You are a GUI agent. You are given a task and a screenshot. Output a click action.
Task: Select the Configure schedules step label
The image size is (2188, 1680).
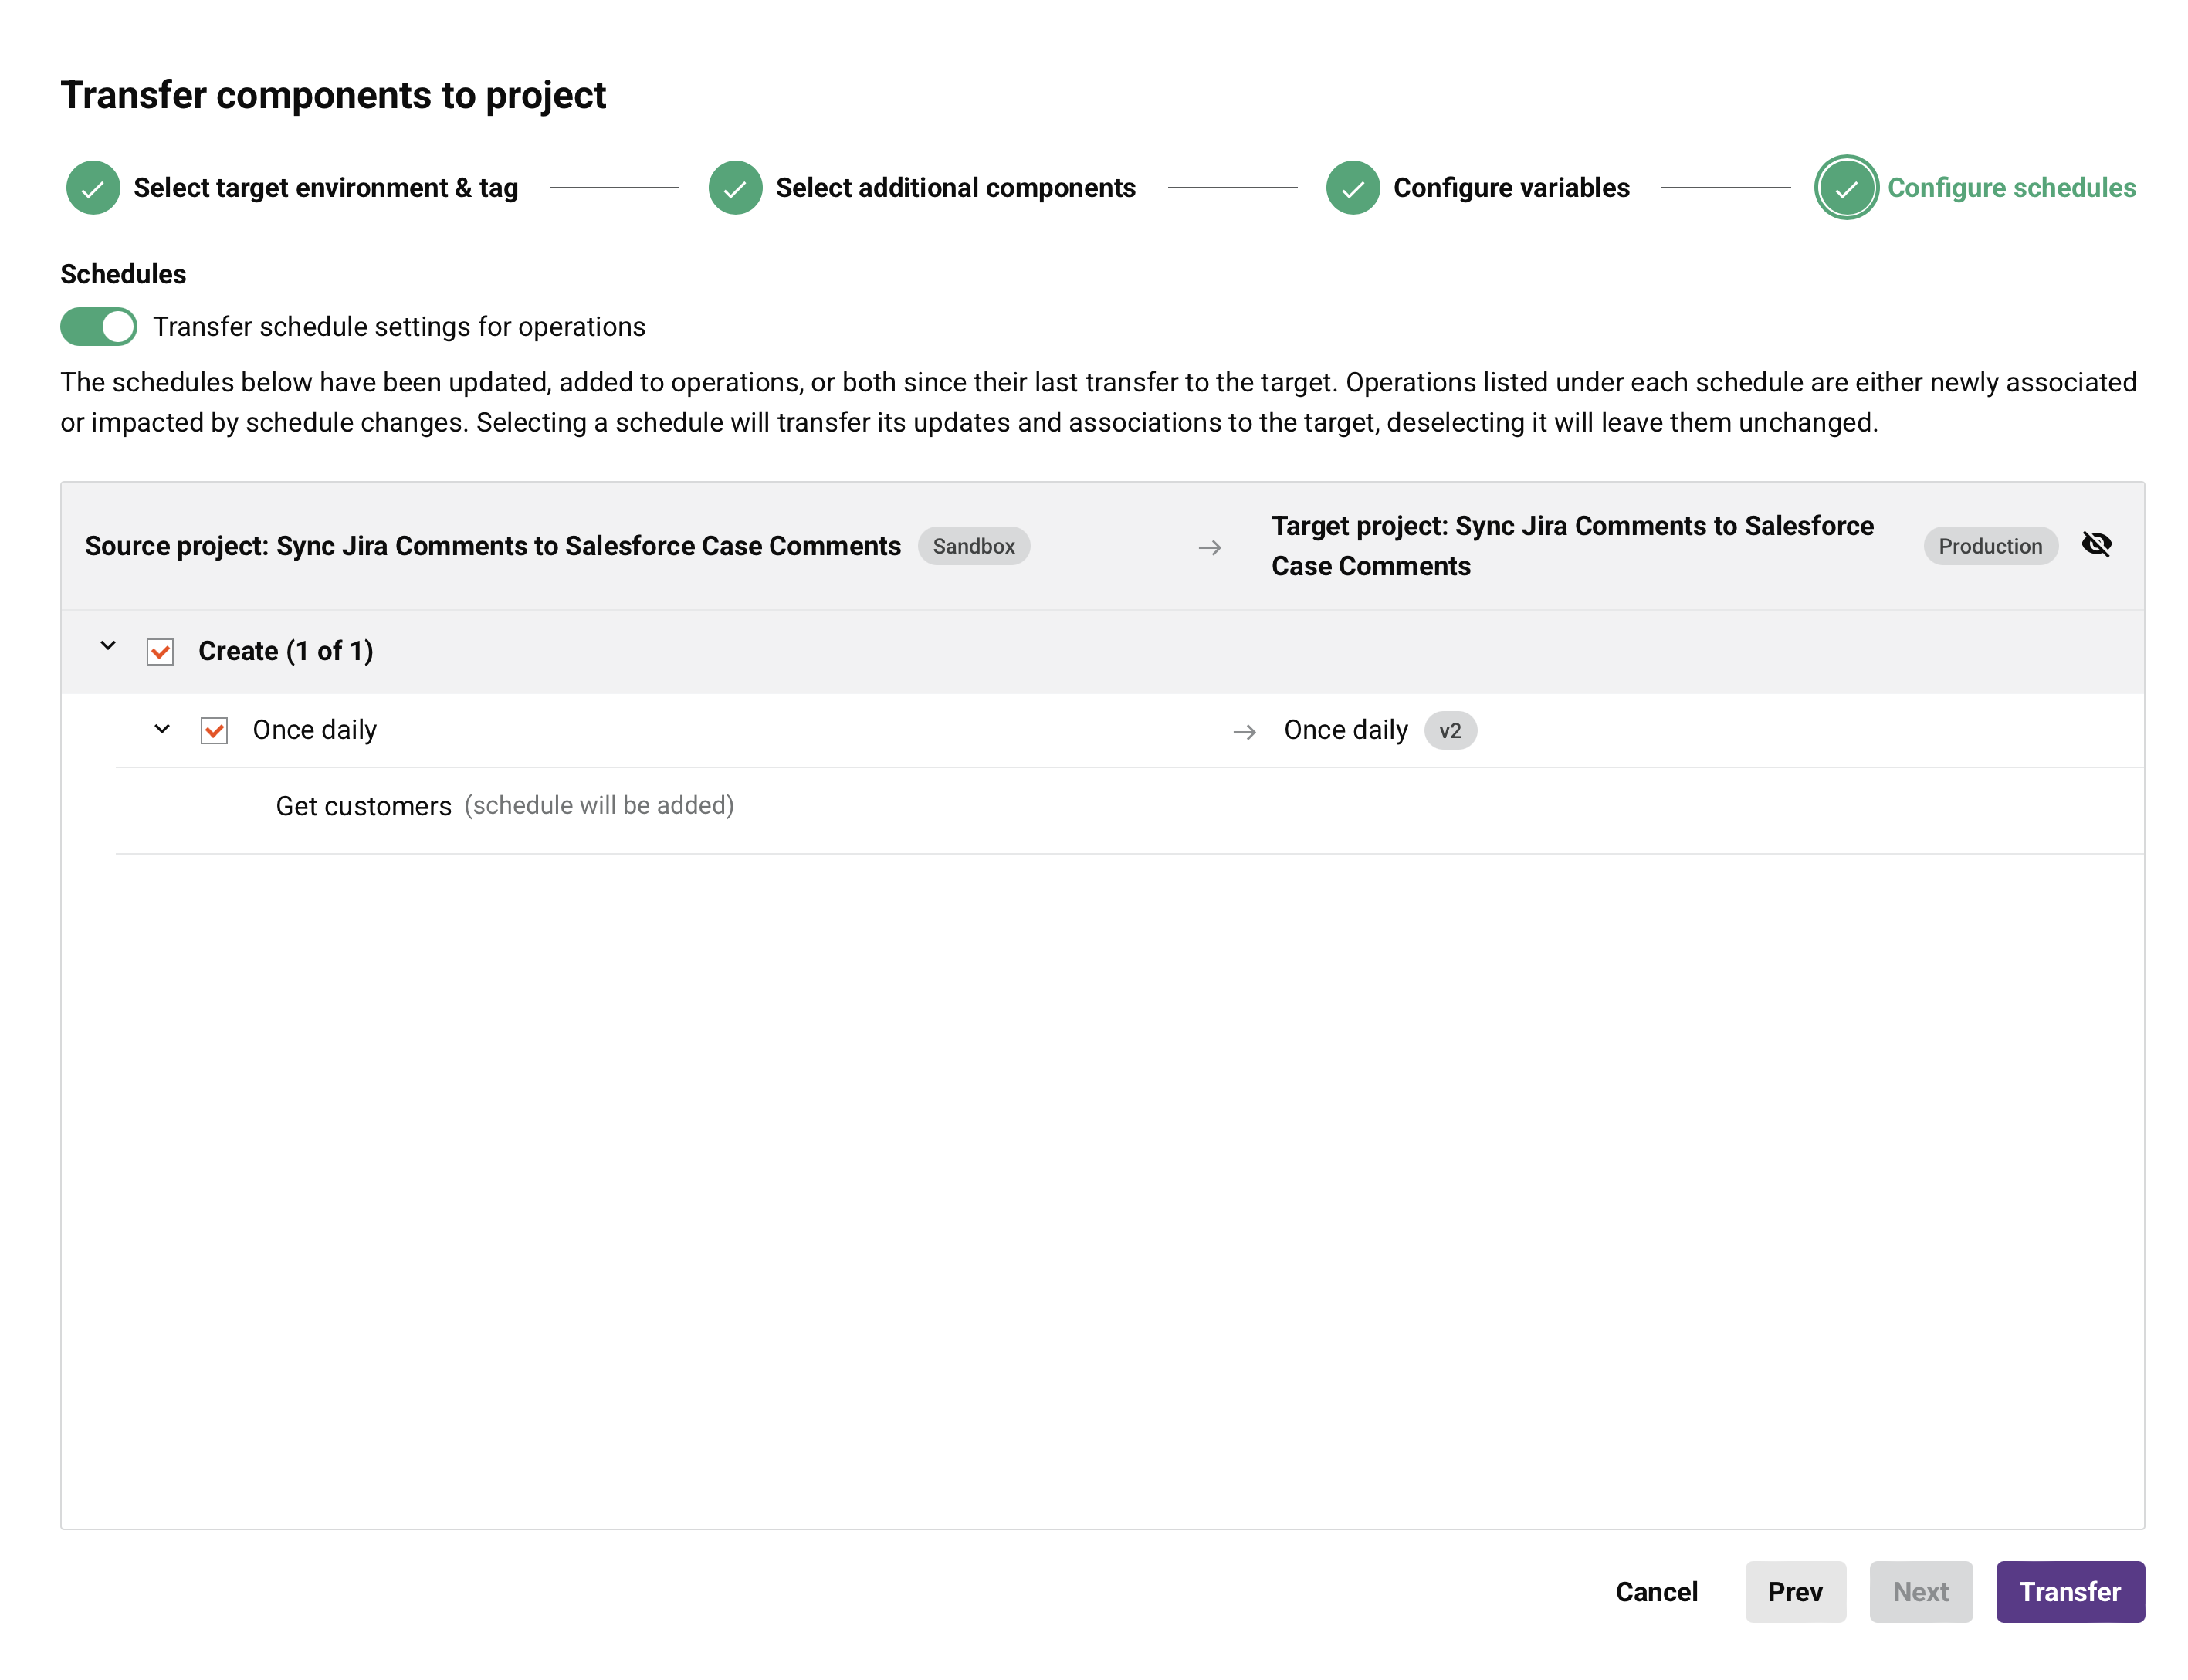pyautogui.click(x=2012, y=187)
